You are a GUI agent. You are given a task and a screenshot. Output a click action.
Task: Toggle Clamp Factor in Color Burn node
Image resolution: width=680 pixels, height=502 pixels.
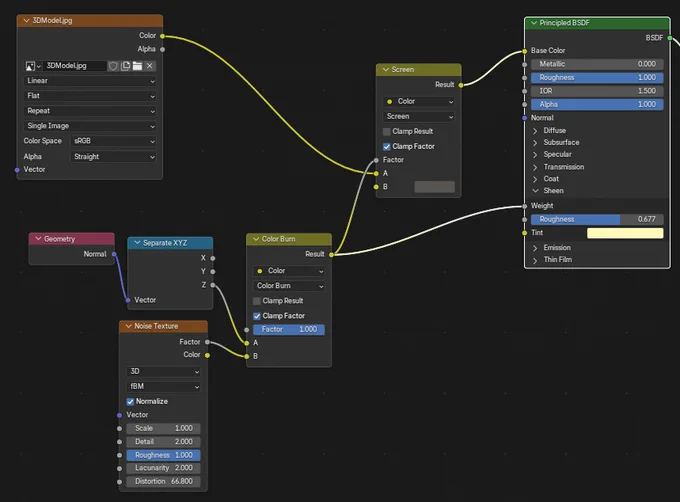(257, 316)
